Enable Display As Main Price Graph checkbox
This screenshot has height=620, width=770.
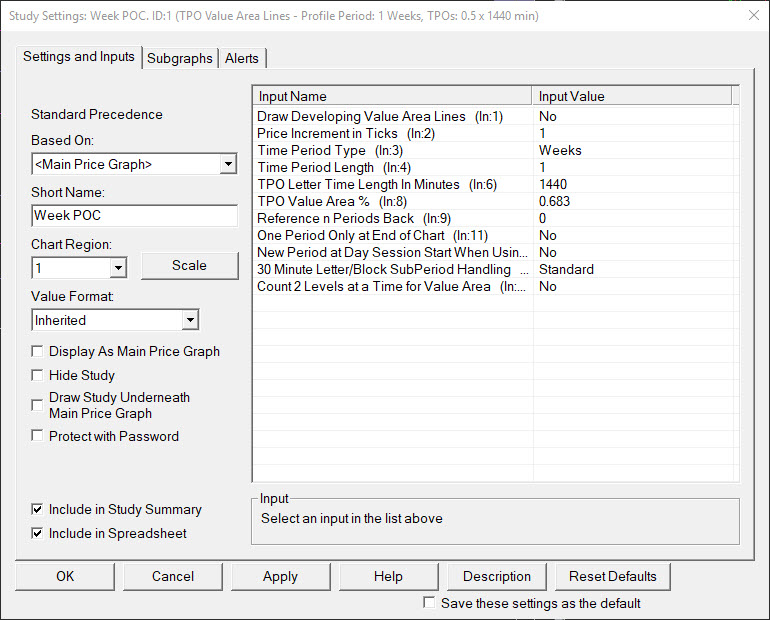(38, 352)
